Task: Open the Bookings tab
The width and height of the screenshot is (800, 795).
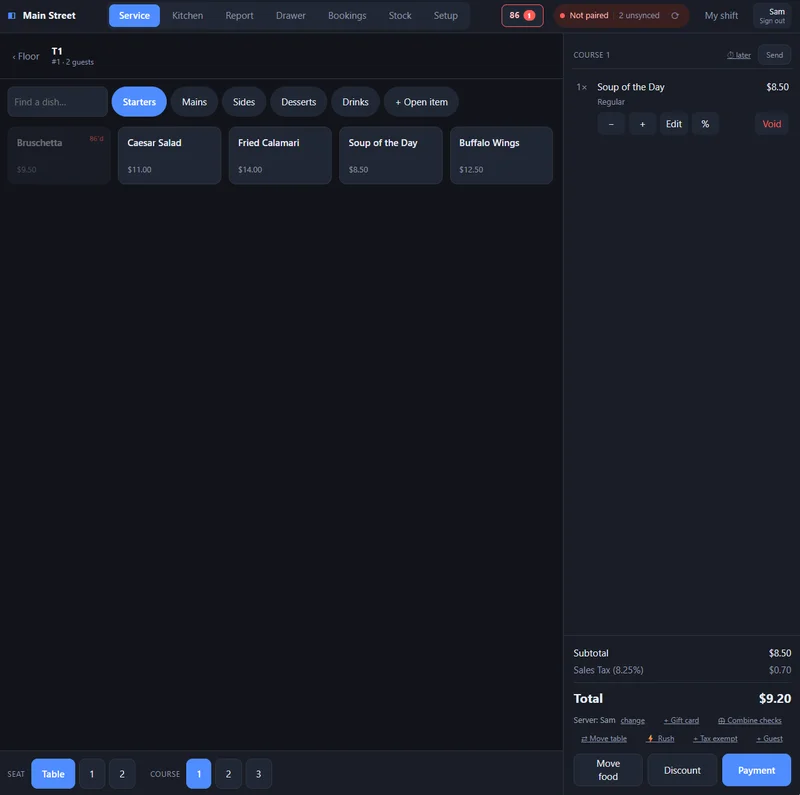Action: coord(347,16)
